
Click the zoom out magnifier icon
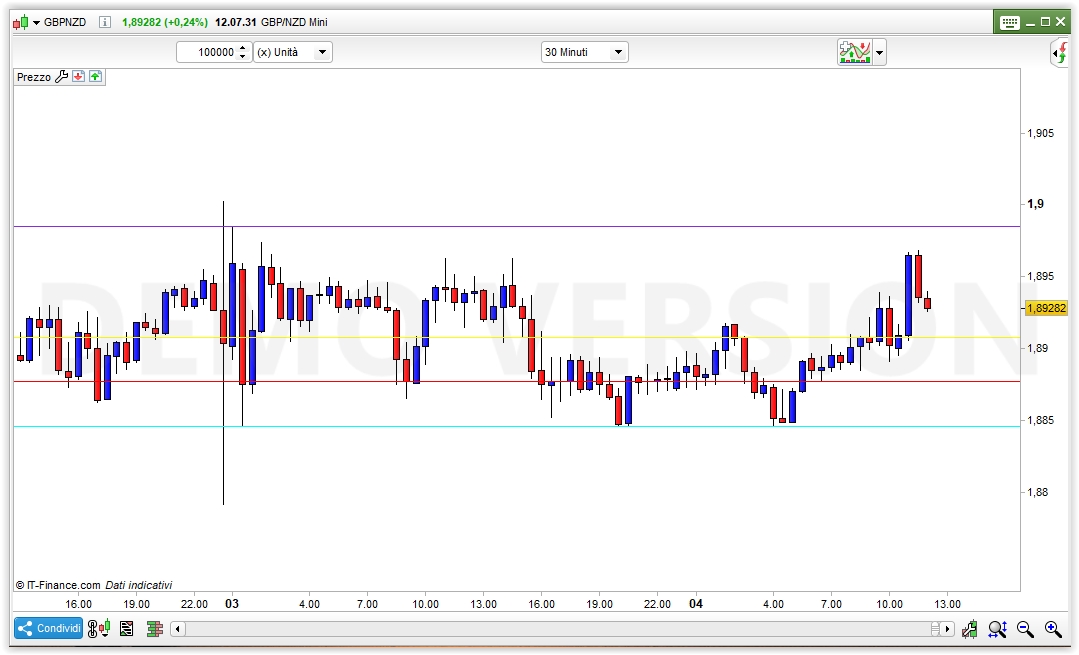click(x=1025, y=629)
